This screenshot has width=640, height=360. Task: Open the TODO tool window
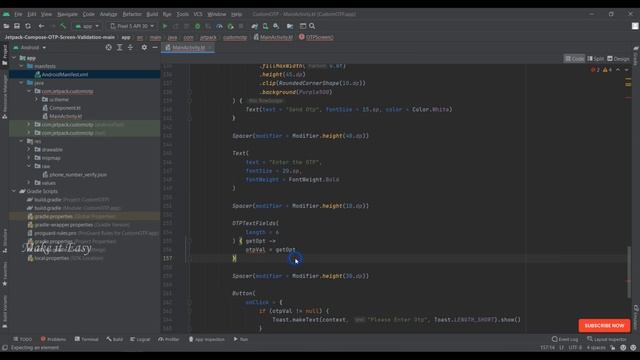pyautogui.click(x=22, y=339)
